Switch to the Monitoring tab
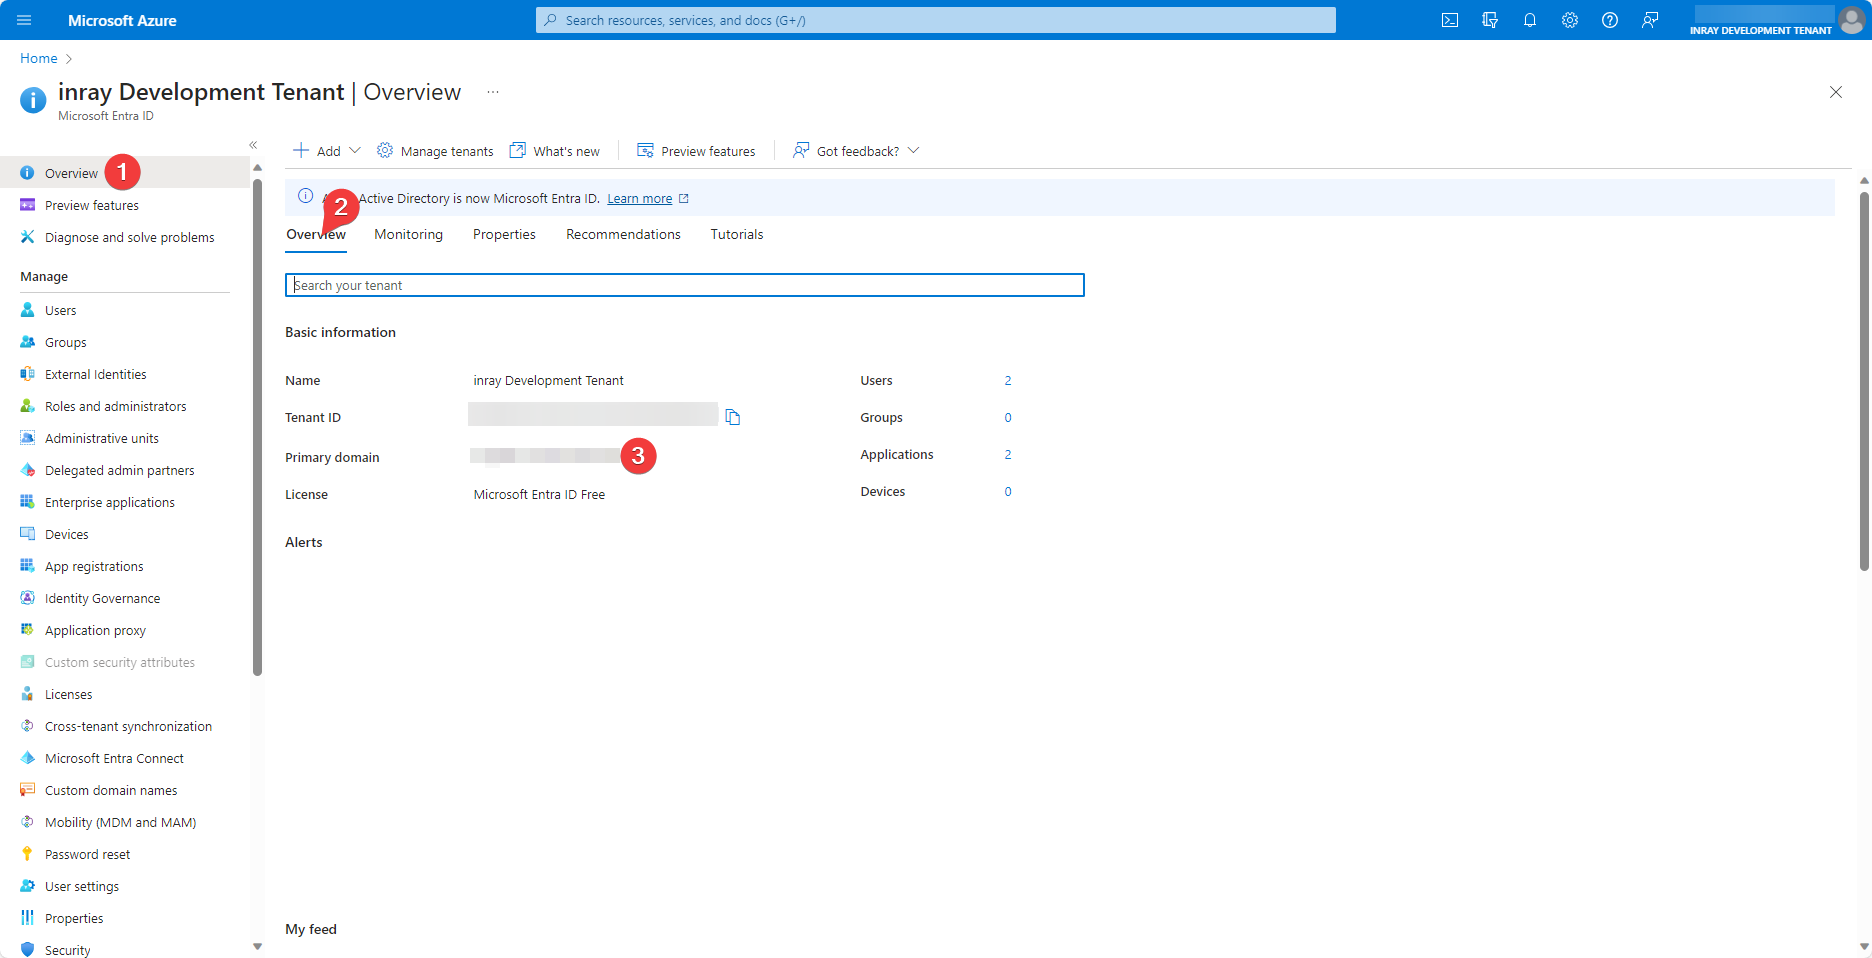This screenshot has height=958, width=1872. pos(408,234)
